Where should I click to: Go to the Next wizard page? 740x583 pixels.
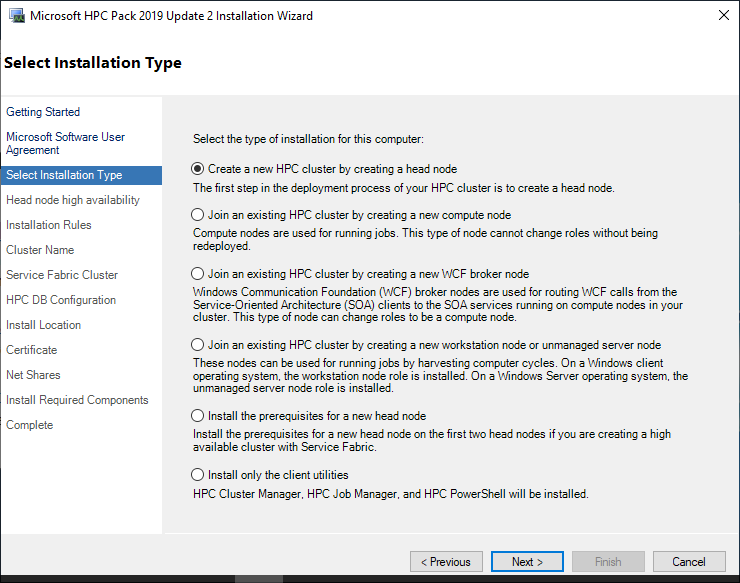[527, 562]
